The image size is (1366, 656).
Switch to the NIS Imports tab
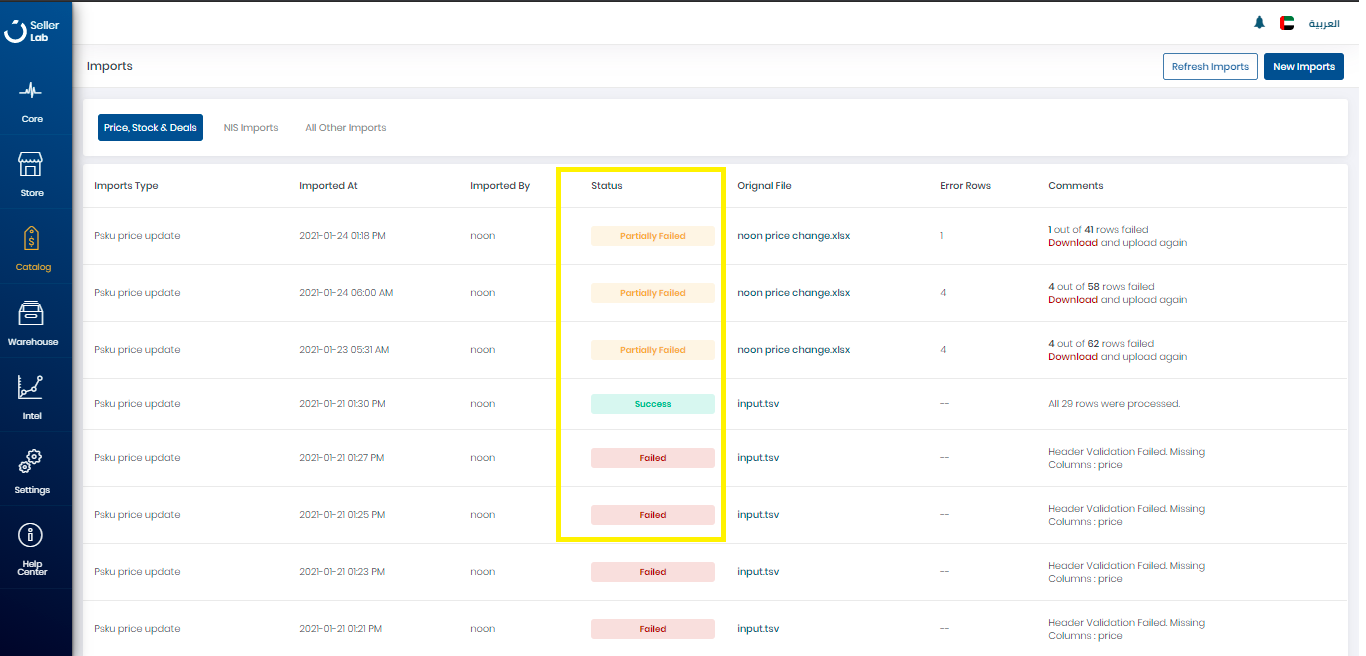click(251, 128)
